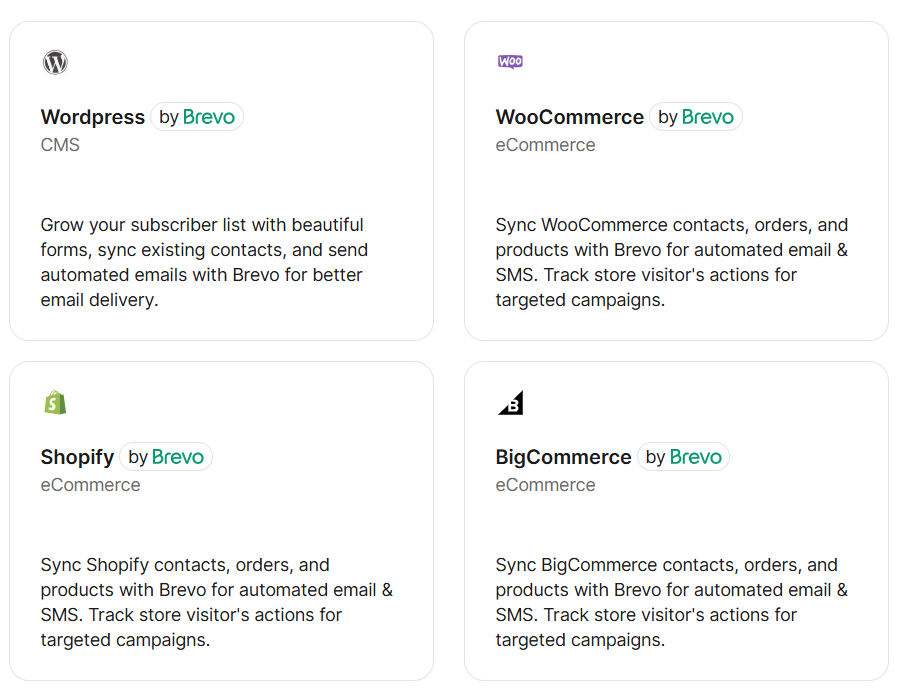This screenshot has height=691, width=900.
Task: Click the WordPress logo icon
Action: pyautogui.click(x=55, y=62)
